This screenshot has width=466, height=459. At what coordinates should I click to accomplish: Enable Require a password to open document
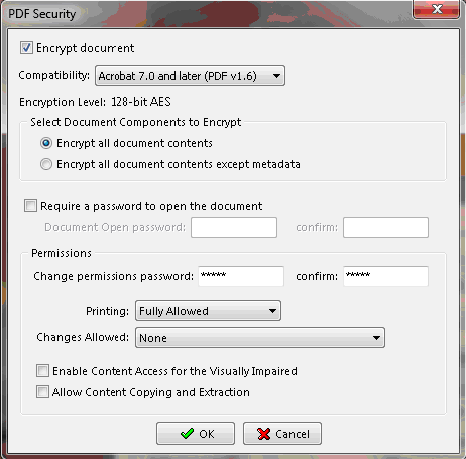30,206
